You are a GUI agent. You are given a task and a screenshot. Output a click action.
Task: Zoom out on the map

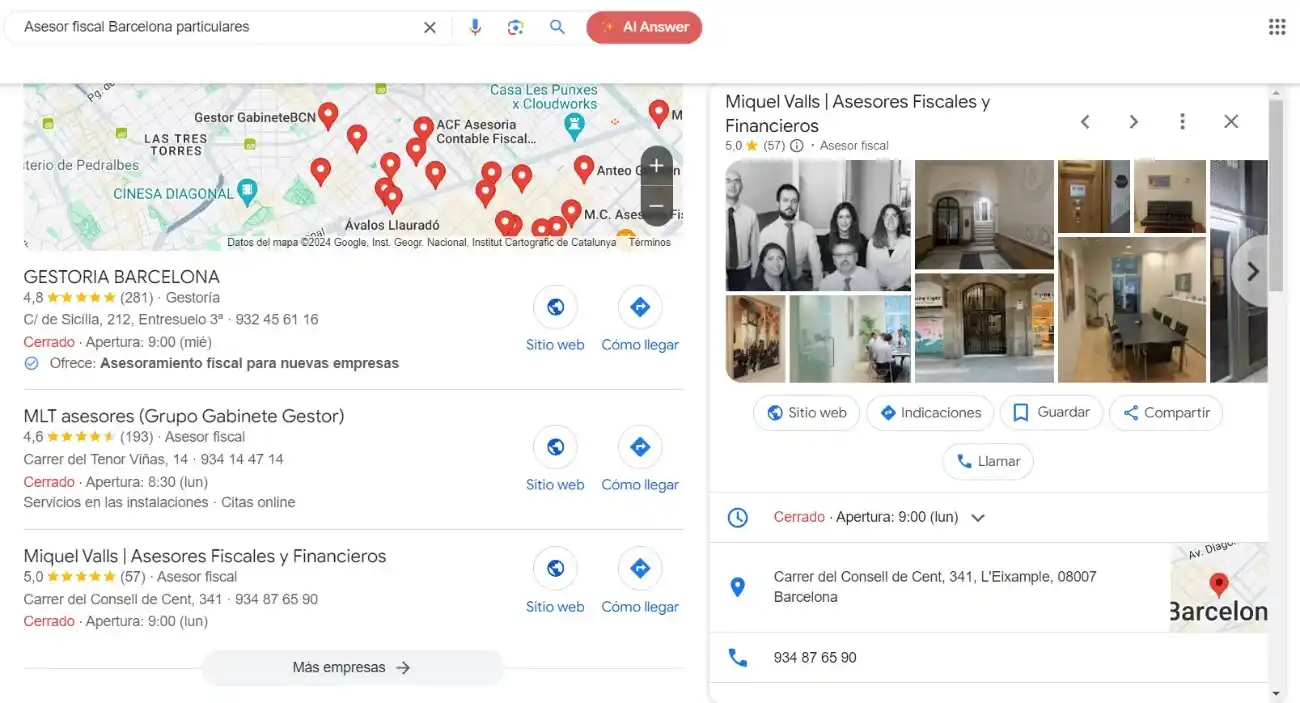pos(656,206)
